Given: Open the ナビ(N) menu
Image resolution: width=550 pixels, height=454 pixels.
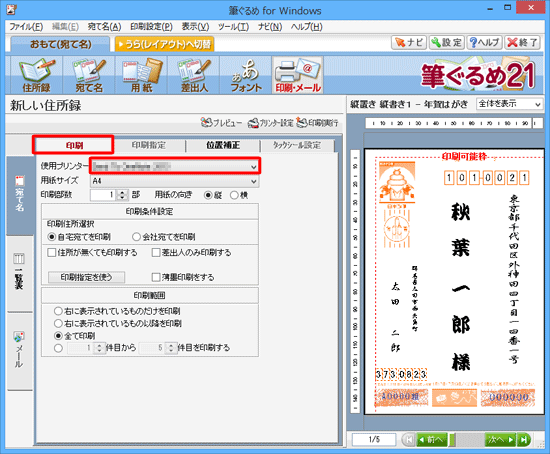Looking at the screenshot, I should tap(270, 27).
